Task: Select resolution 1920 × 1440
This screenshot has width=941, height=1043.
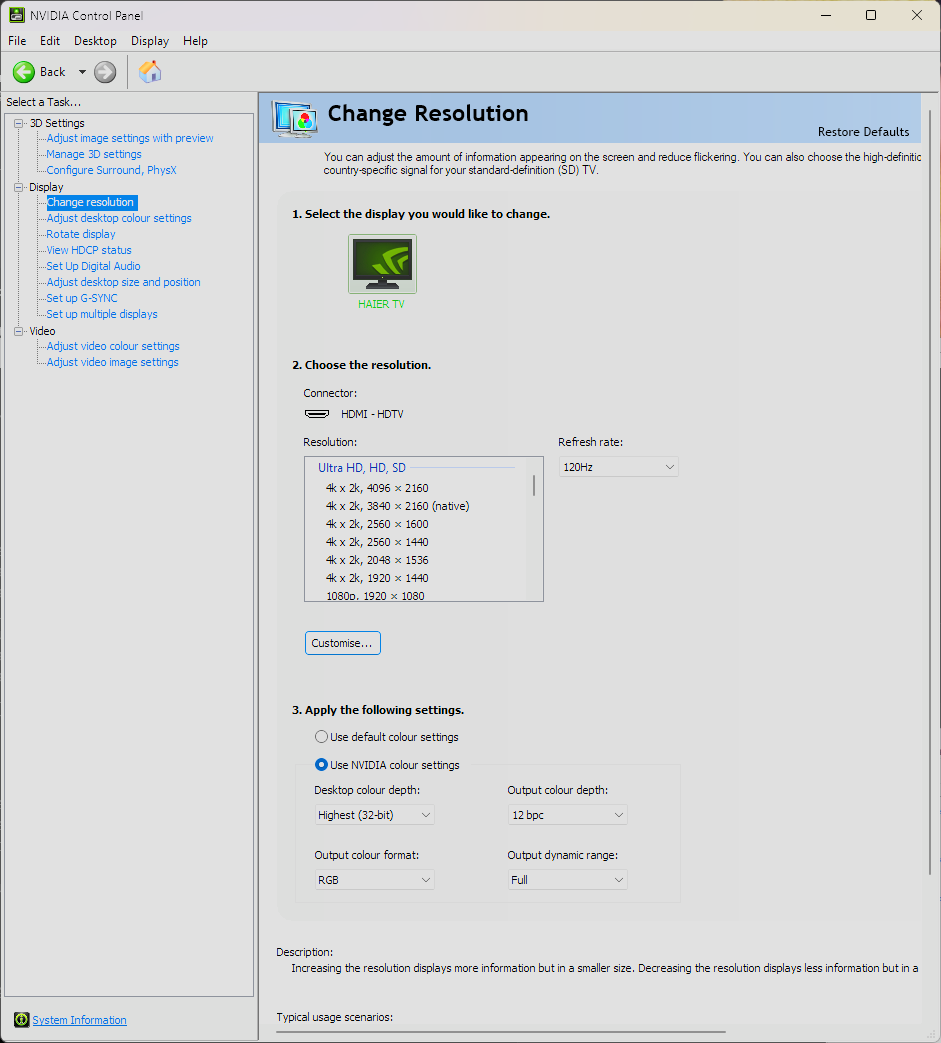Action: [377, 578]
